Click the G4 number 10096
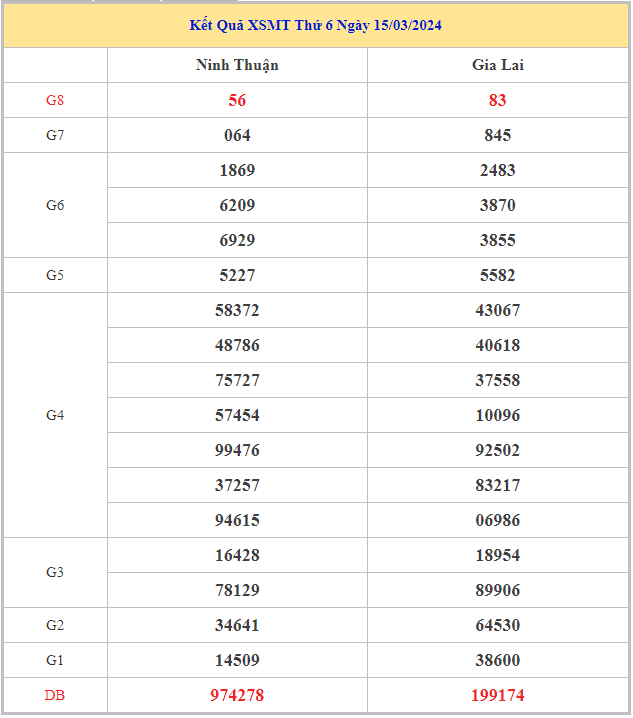Image resolution: width=633 pixels, height=718 pixels. tap(497, 415)
